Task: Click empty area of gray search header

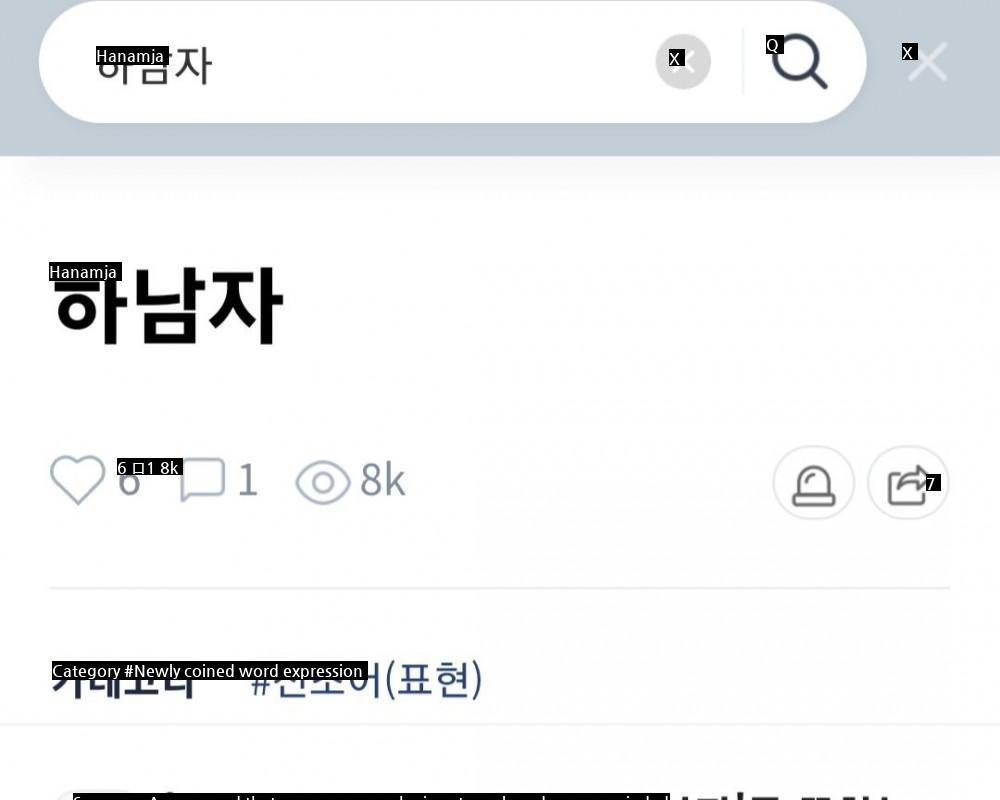Action: 446,140
